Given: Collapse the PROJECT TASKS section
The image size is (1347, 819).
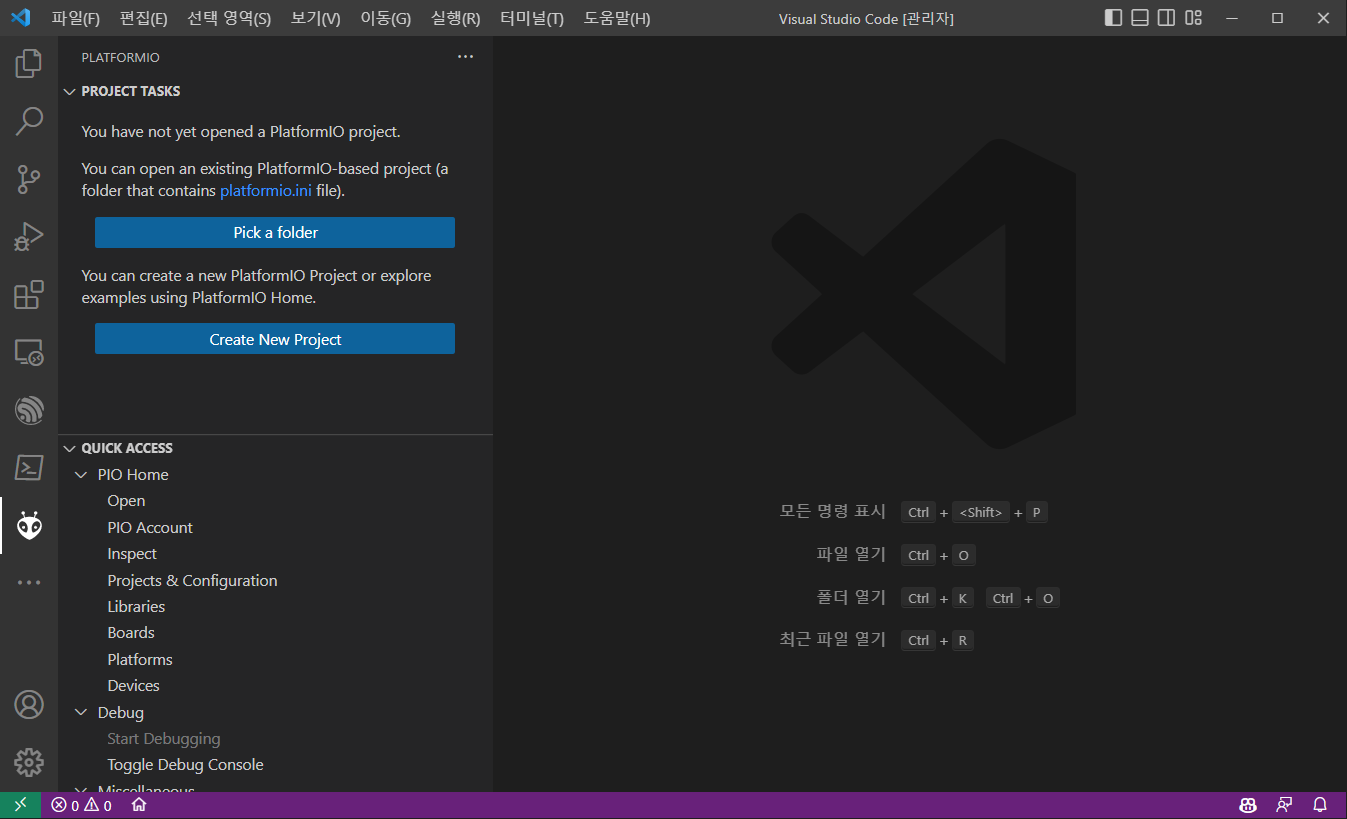Looking at the screenshot, I should [x=69, y=91].
